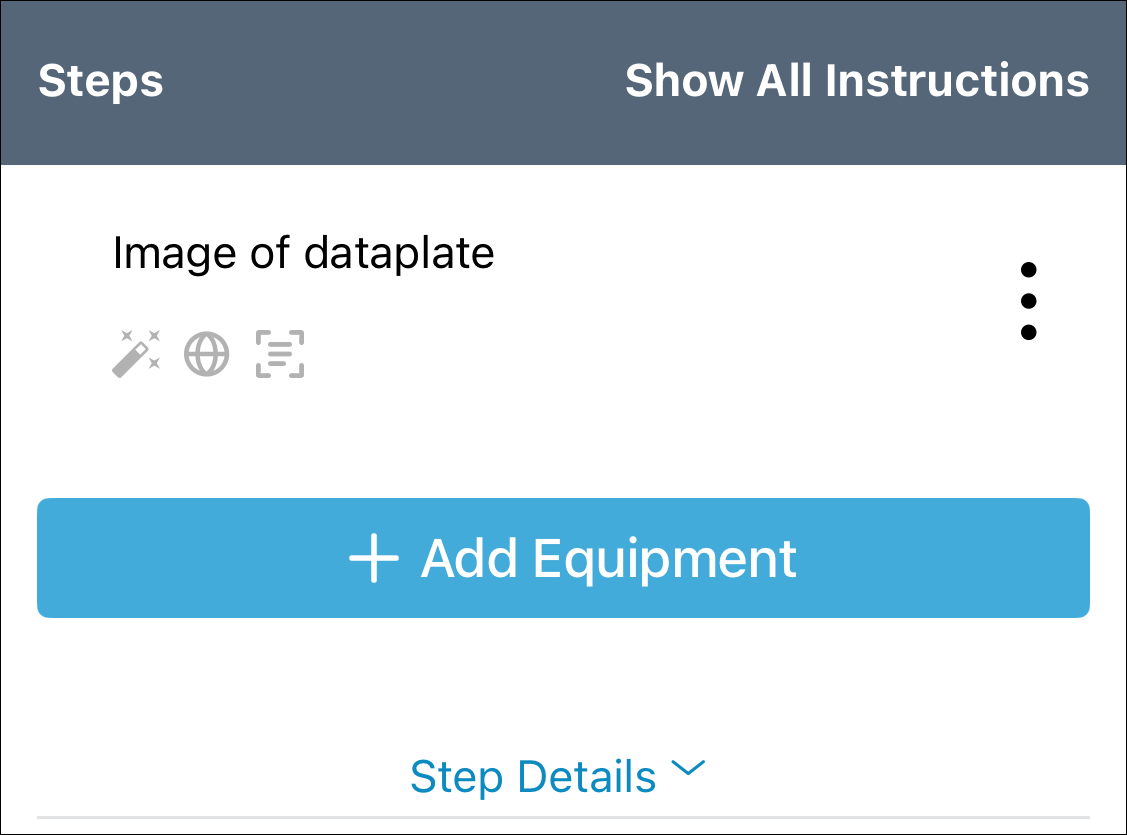Click the plus icon on Add Equipment button
This screenshot has width=1127, height=835.
373,558
